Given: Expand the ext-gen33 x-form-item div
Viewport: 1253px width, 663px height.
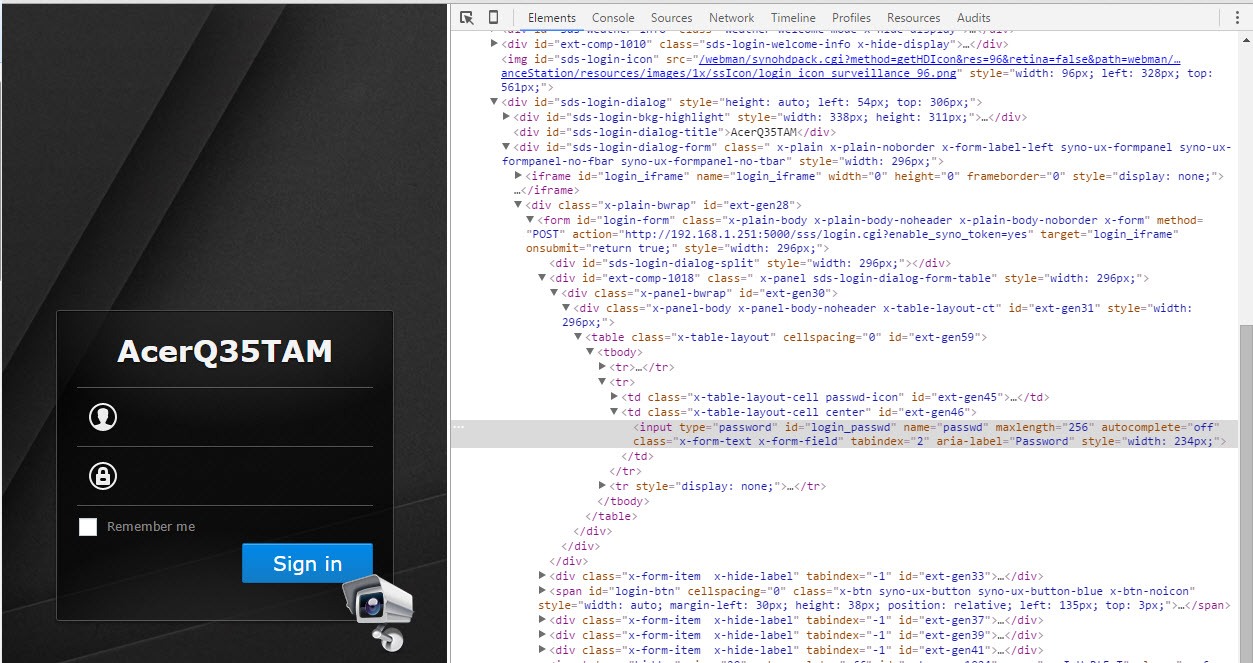Looking at the screenshot, I should [x=542, y=576].
